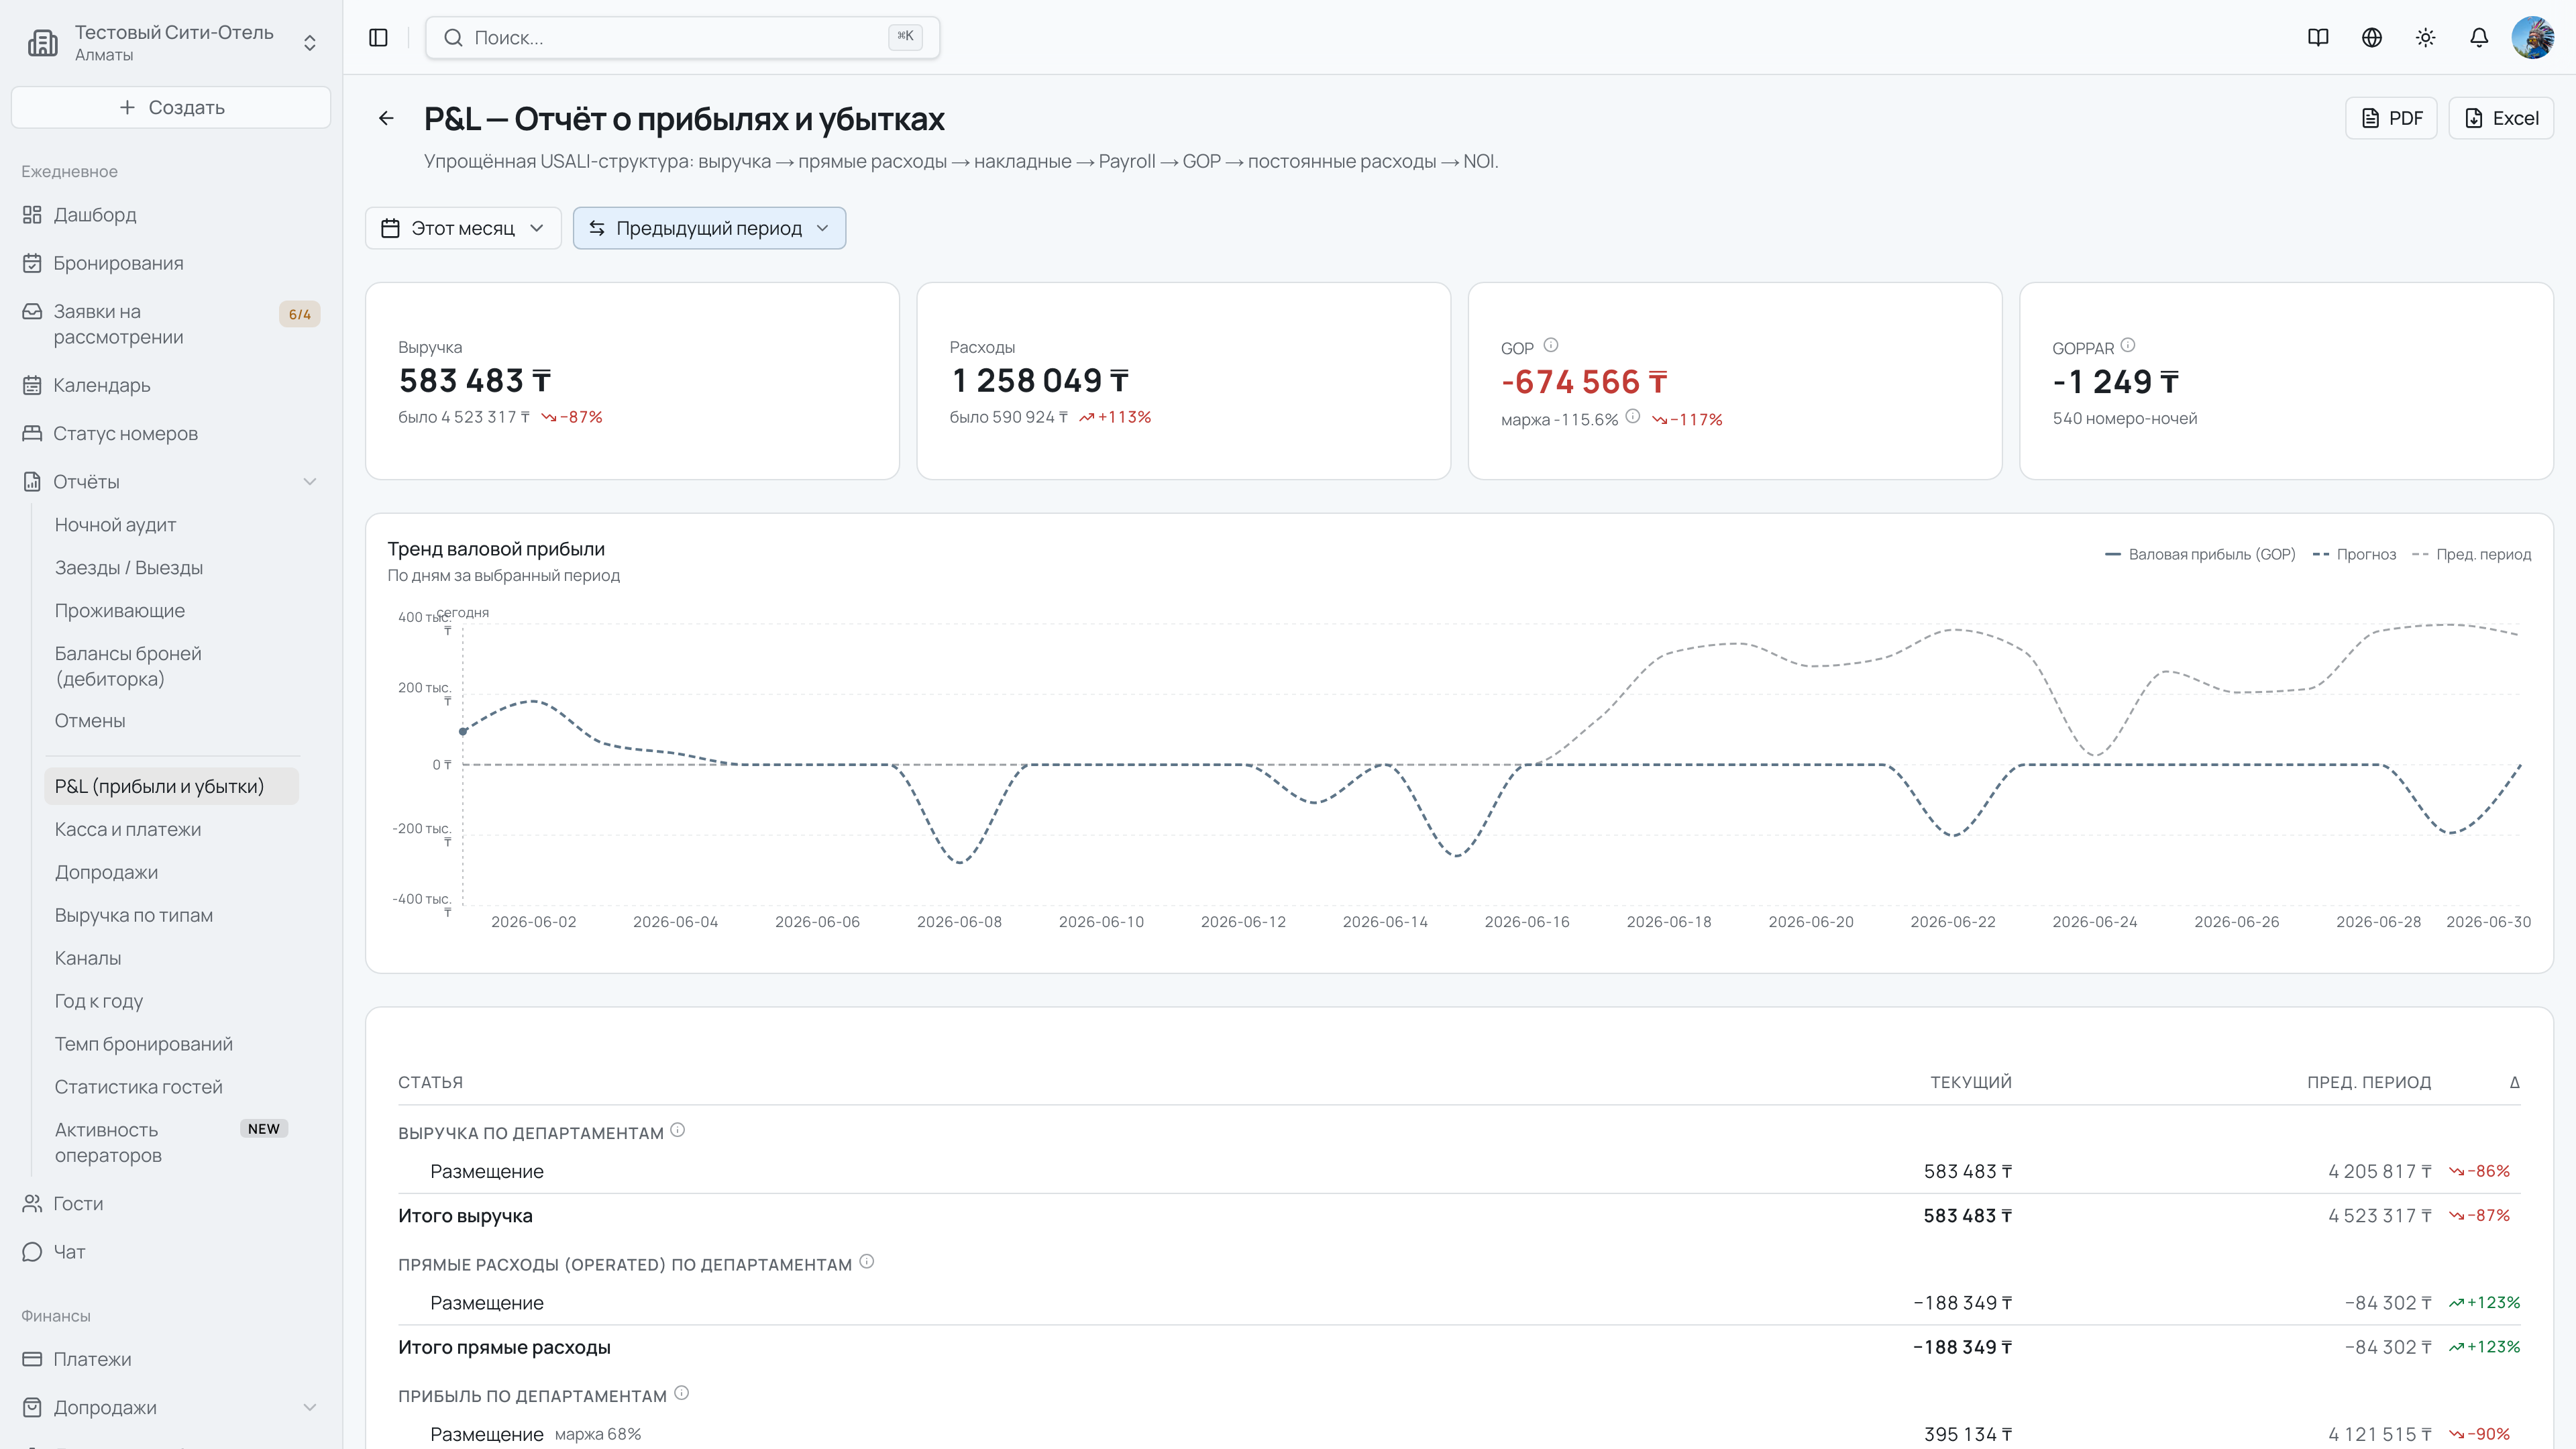Screen dimensions: 2576x1449
Task: Export report as PDF
Action: (2391, 118)
